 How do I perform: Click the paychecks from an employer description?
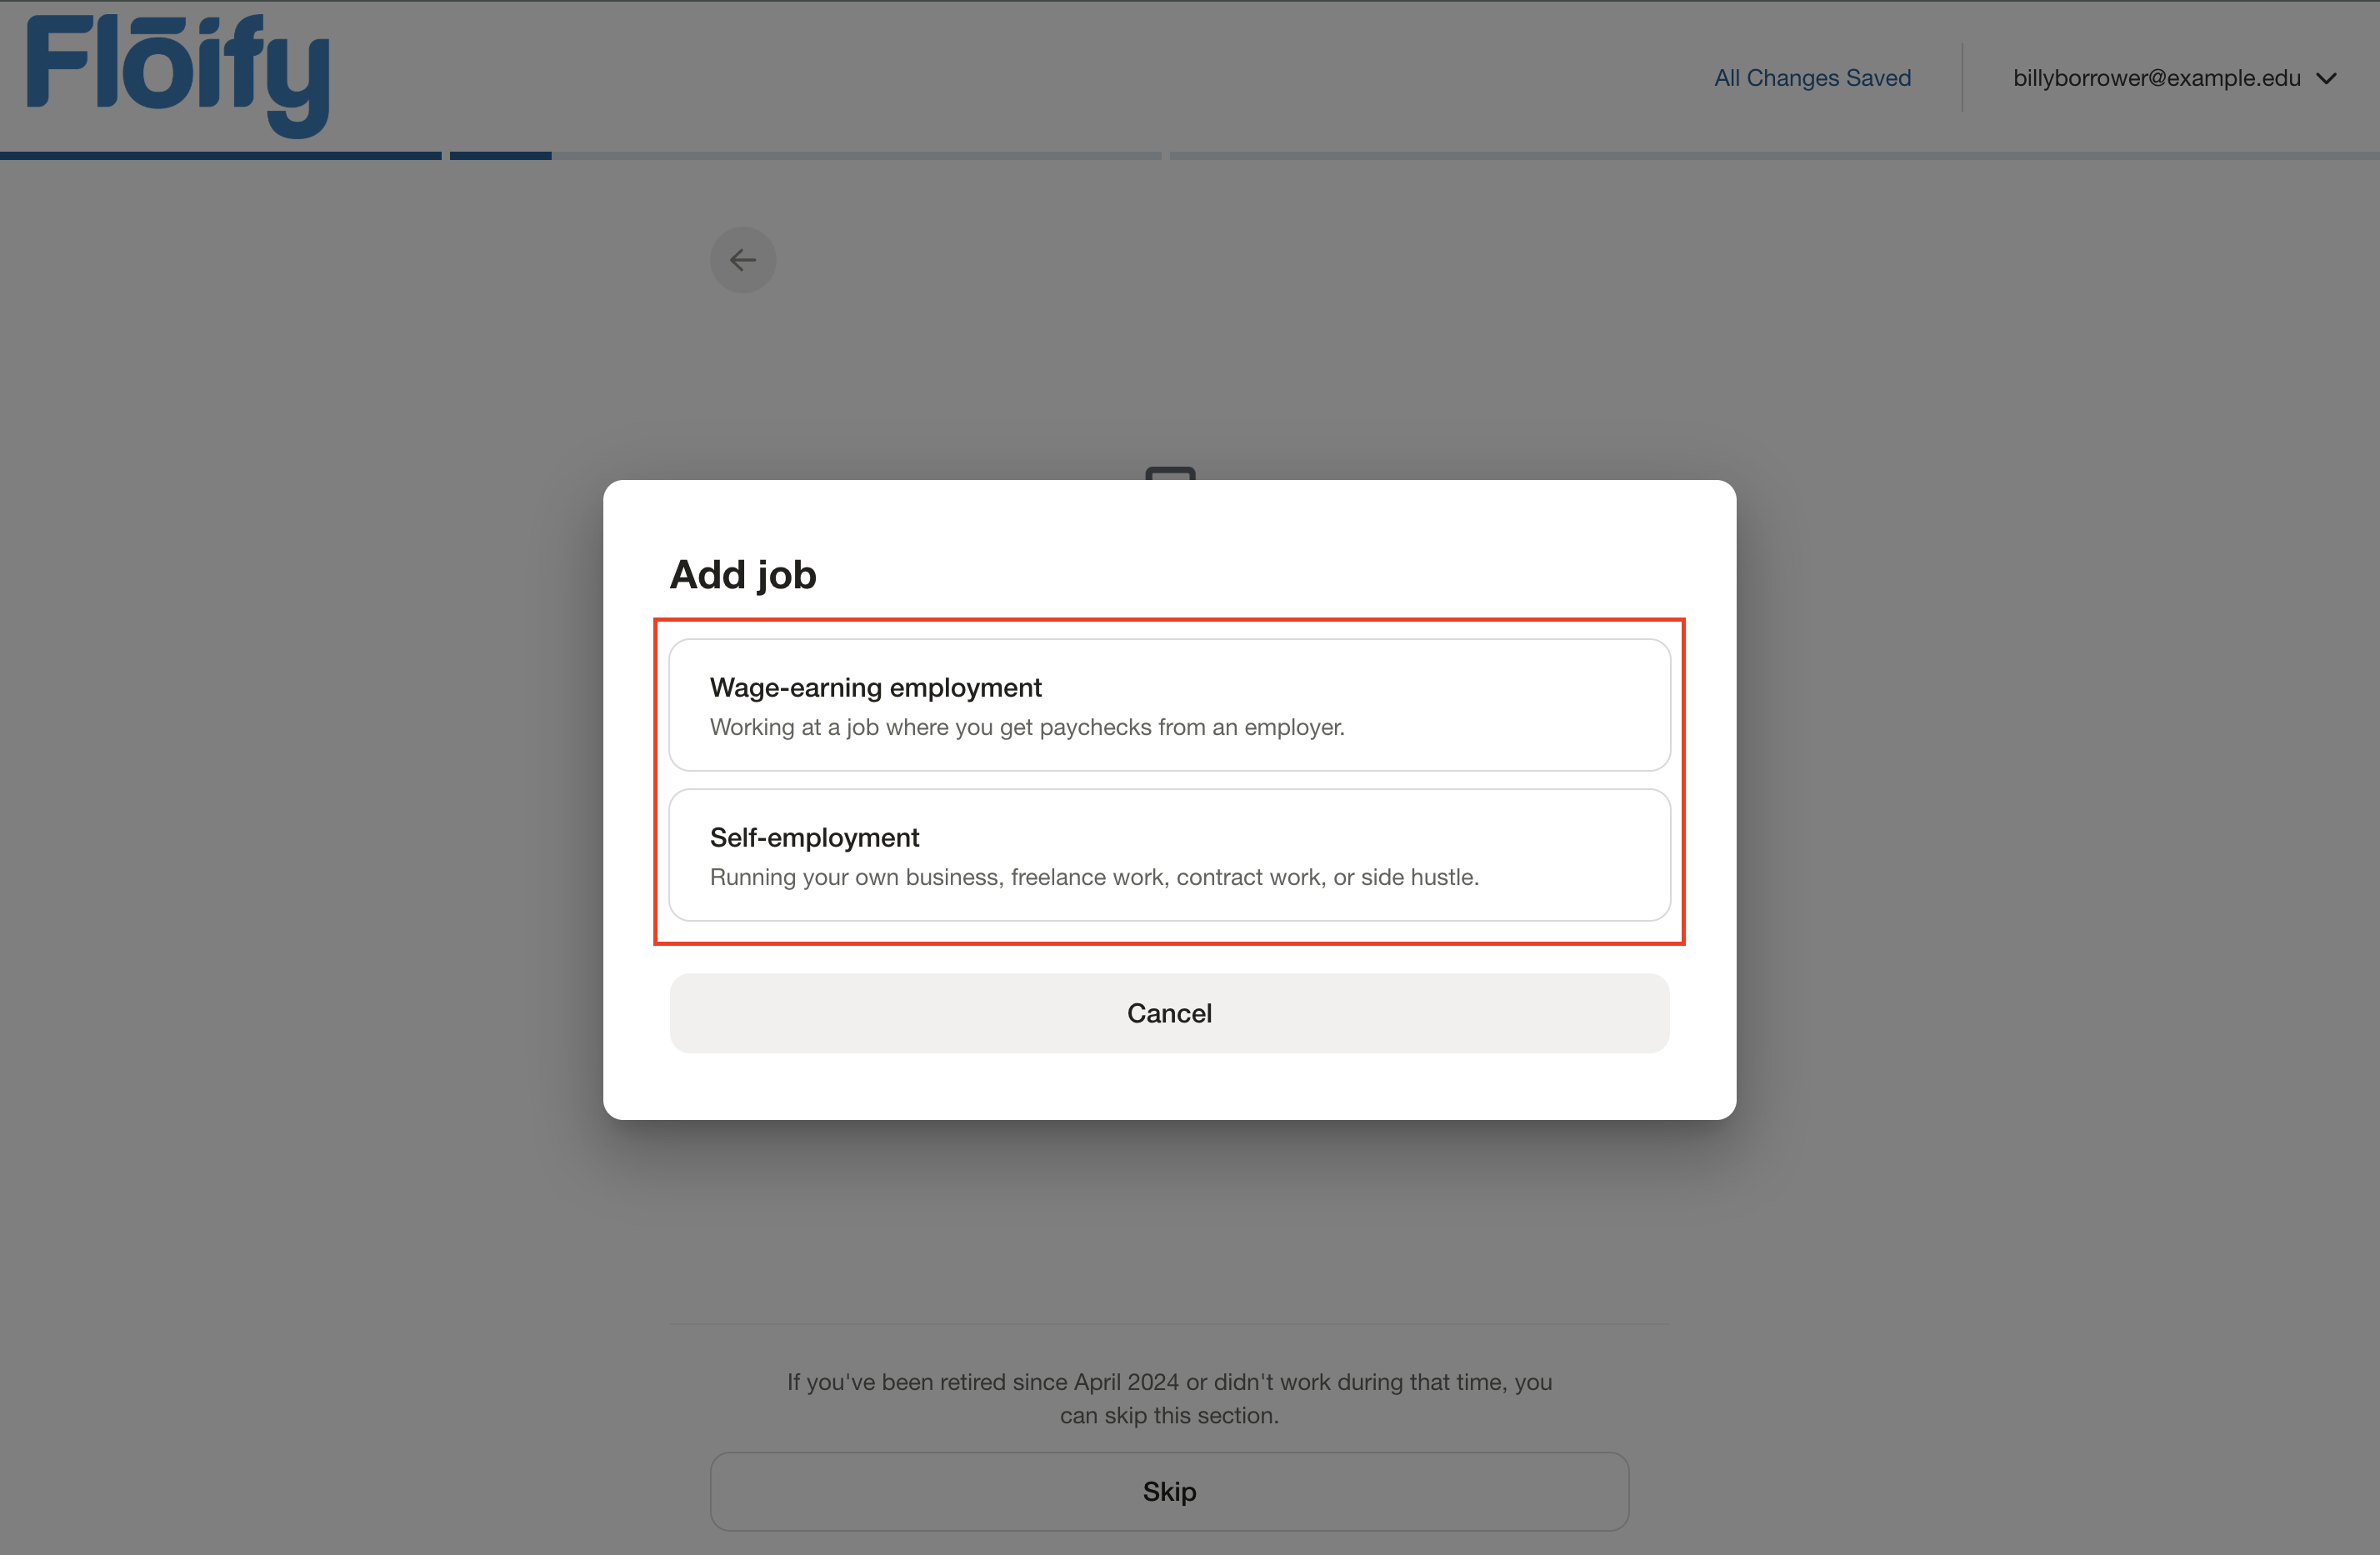1027,727
